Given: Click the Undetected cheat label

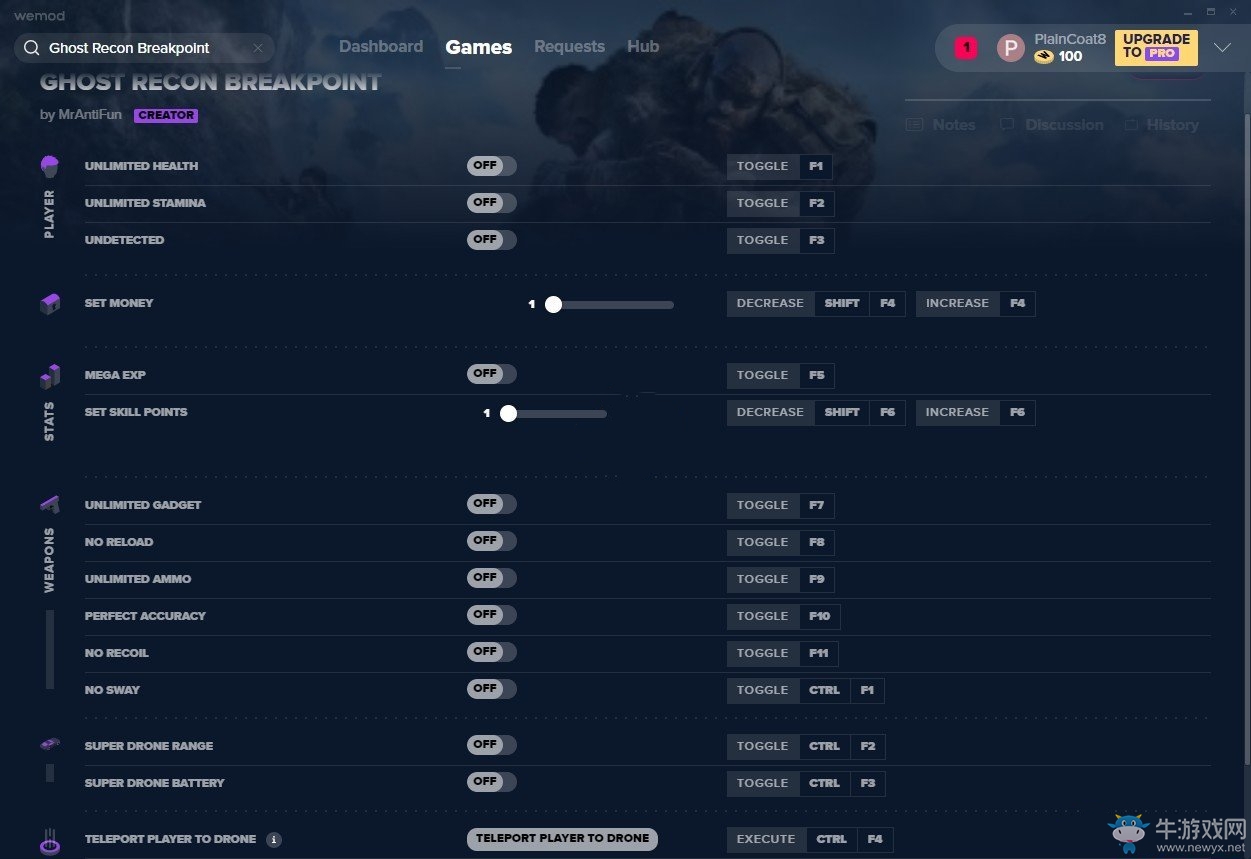Looking at the screenshot, I should 124,240.
